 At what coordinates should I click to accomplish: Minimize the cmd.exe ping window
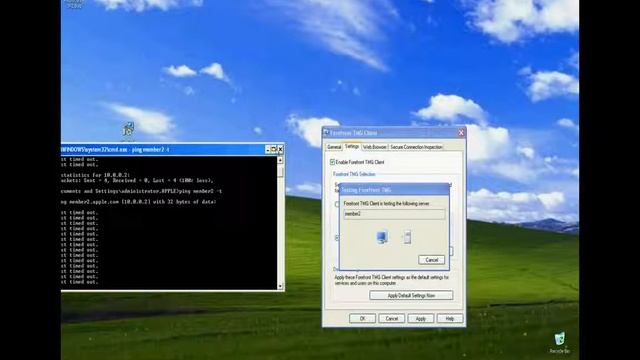tap(268, 149)
